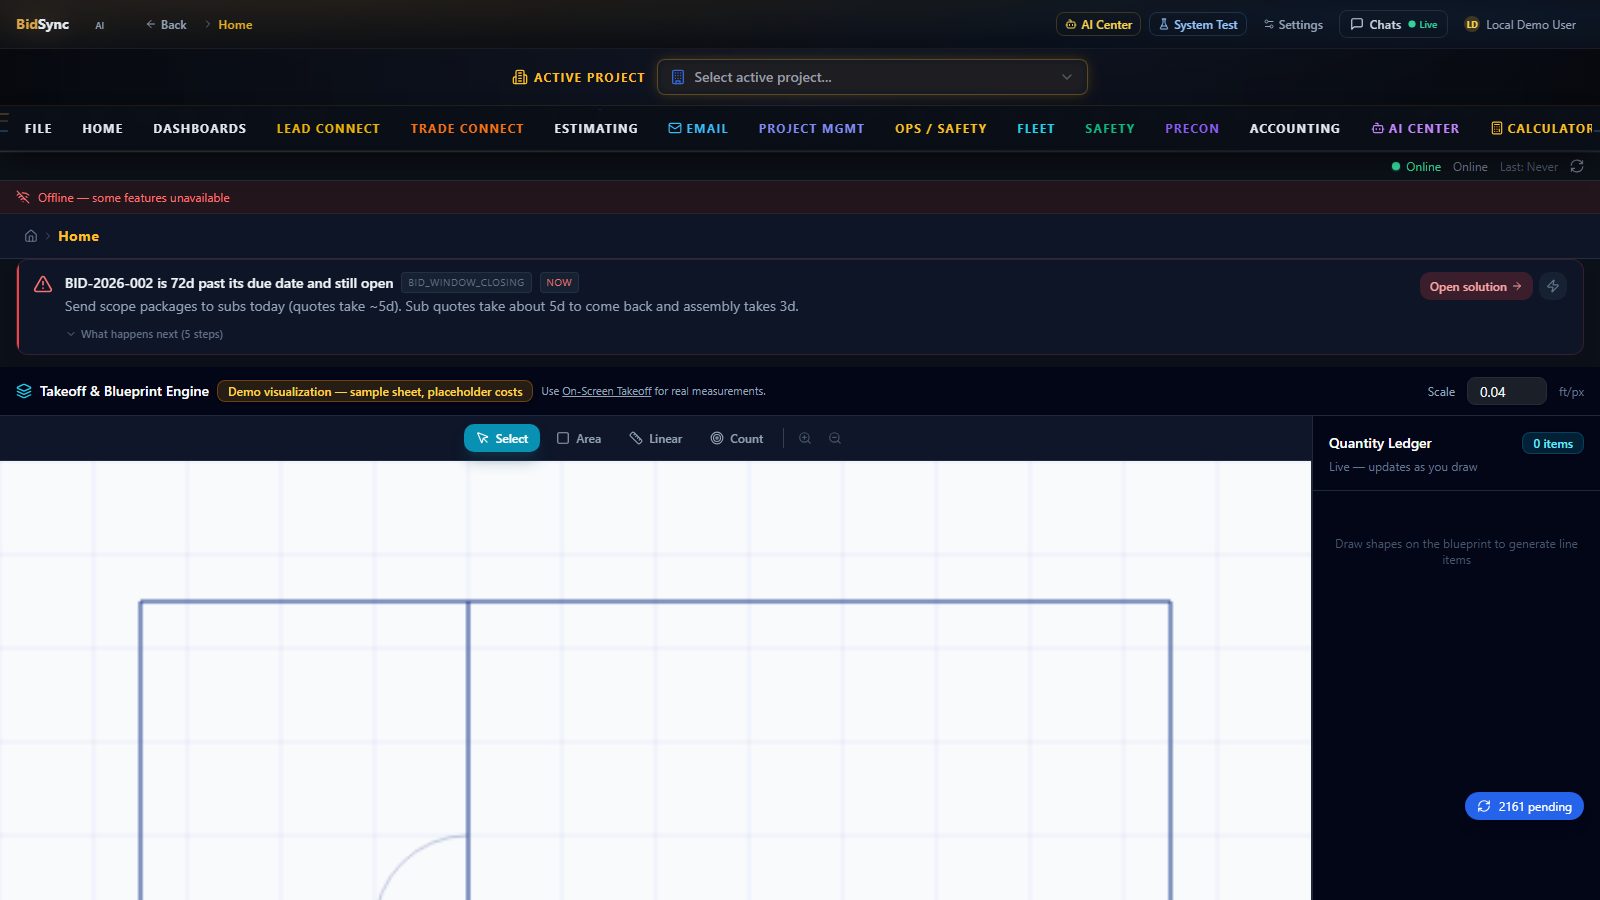
Task: Click the sync refresh icon beside Last: Never
Action: 1577,166
